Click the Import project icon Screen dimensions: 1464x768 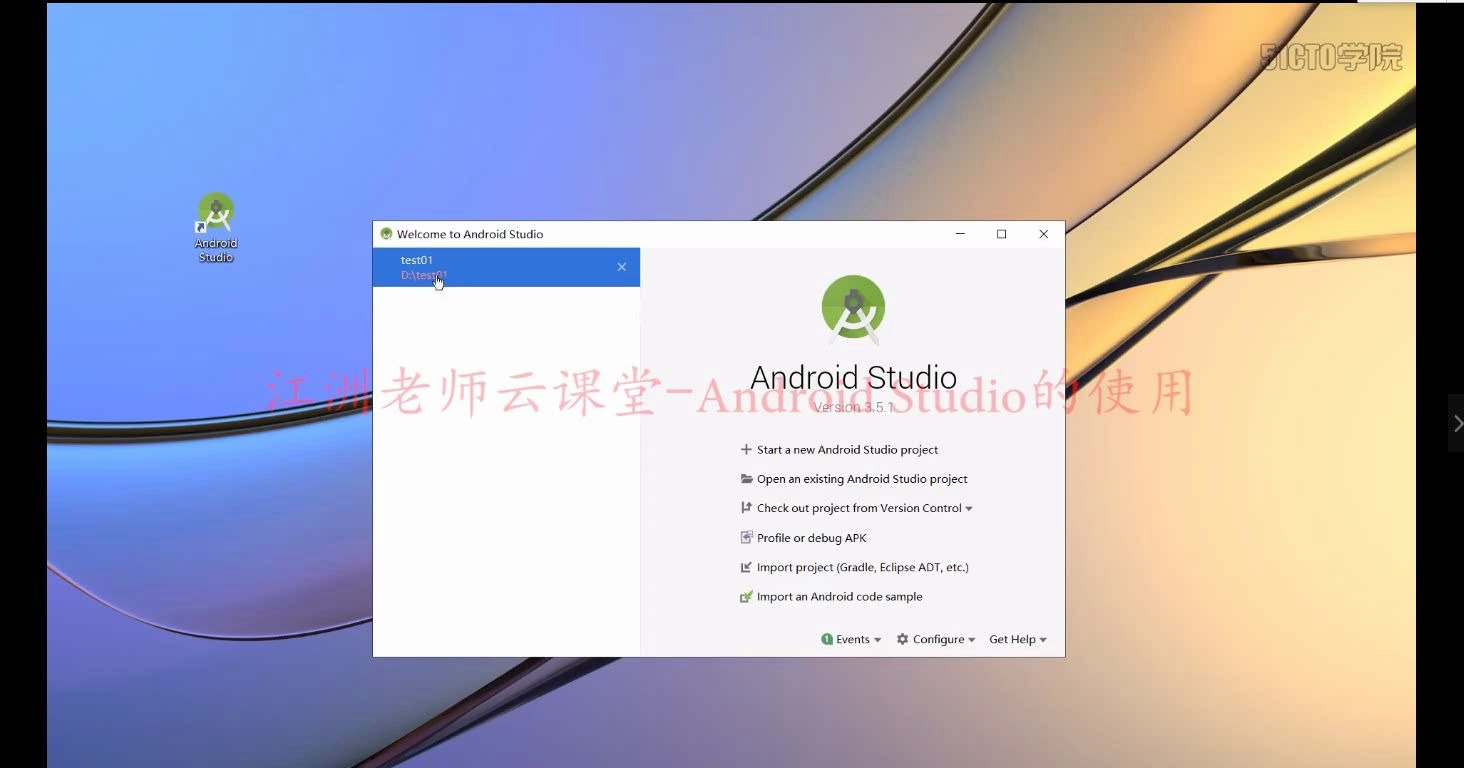746,567
